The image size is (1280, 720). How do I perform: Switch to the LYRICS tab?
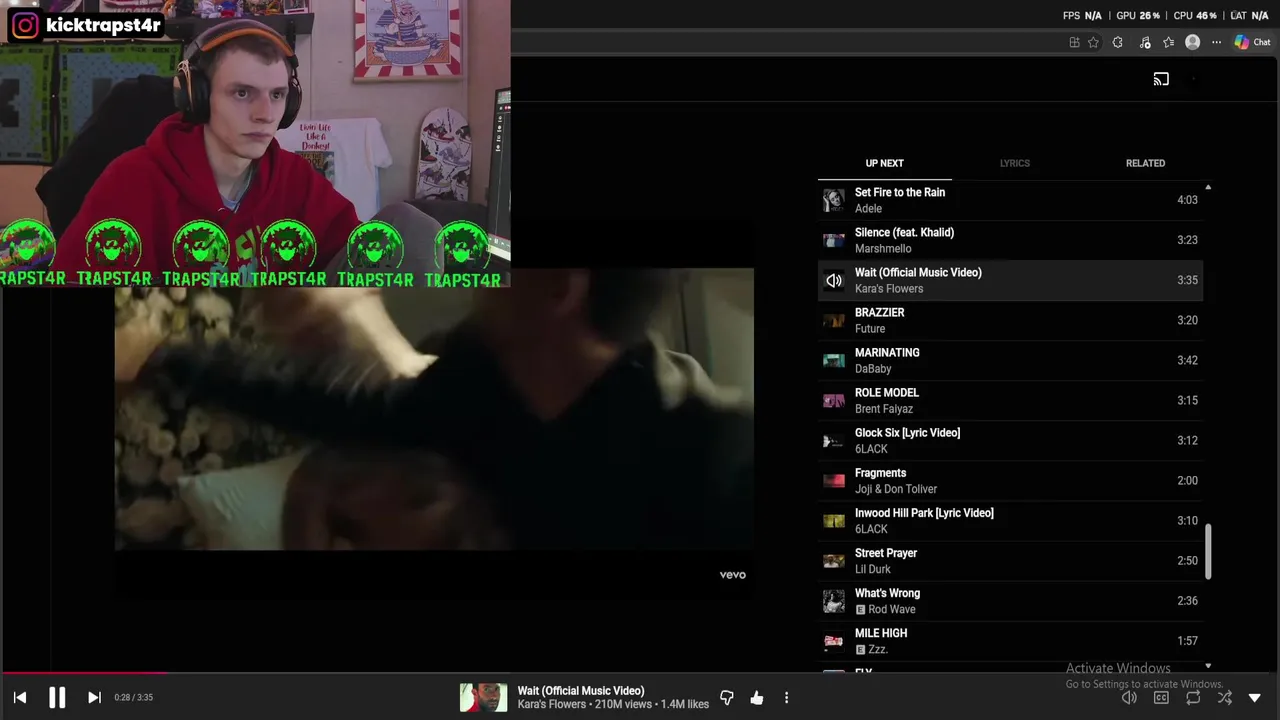tap(1014, 163)
